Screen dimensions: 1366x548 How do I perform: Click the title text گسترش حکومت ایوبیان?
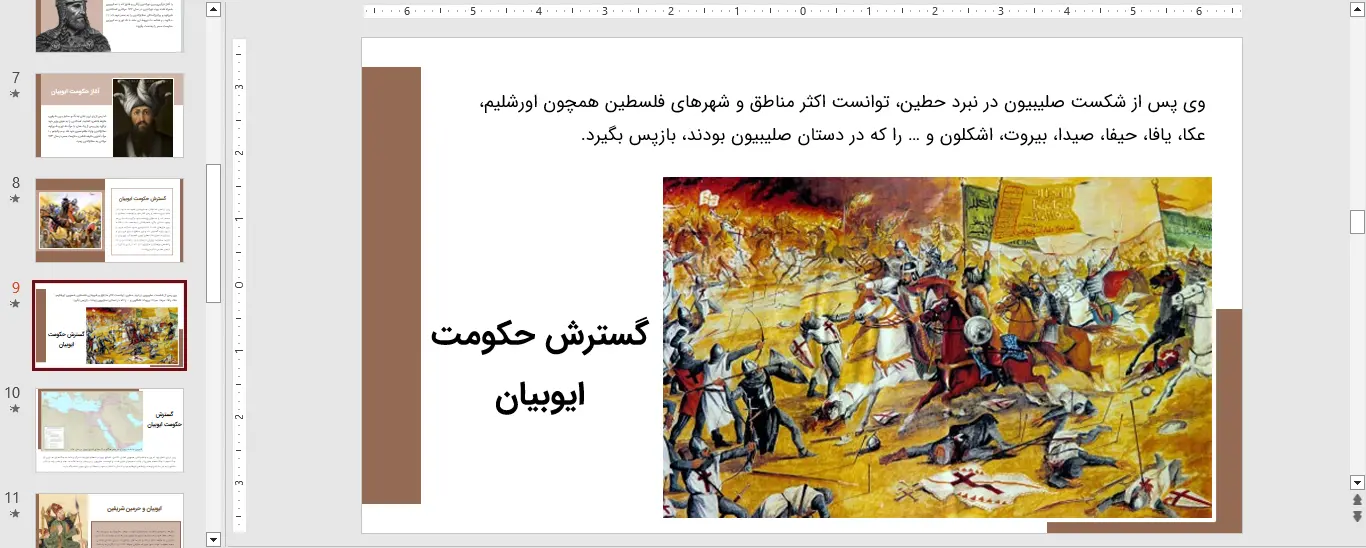click(x=540, y=365)
